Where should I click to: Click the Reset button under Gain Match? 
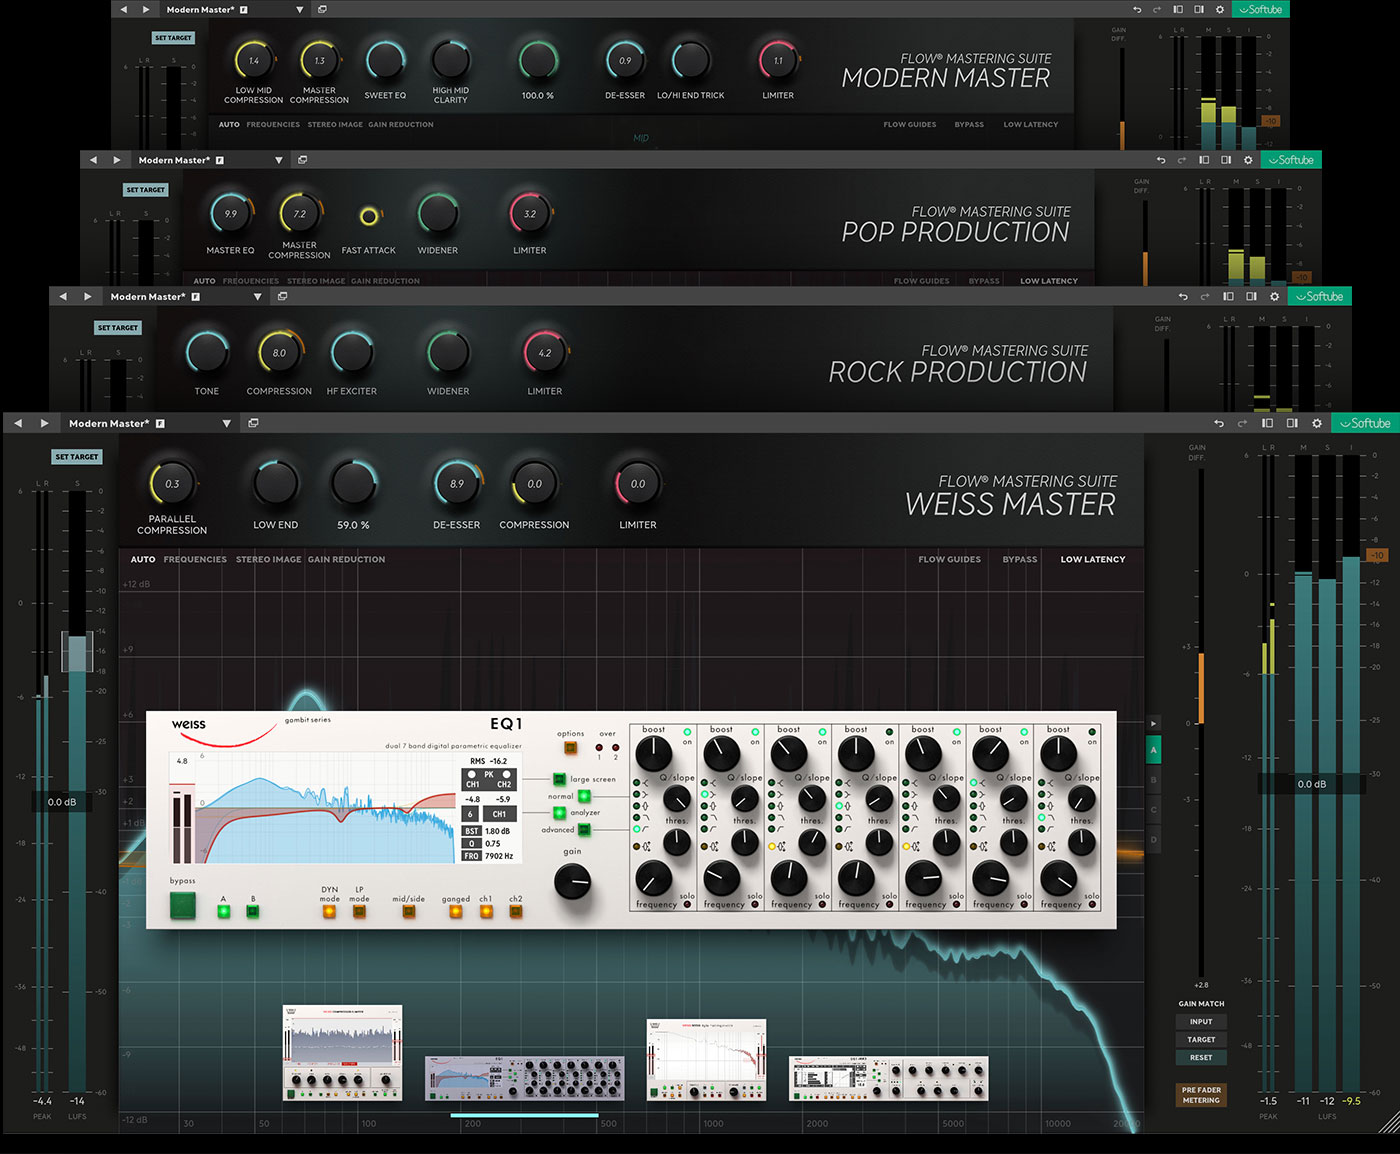(x=1201, y=1058)
